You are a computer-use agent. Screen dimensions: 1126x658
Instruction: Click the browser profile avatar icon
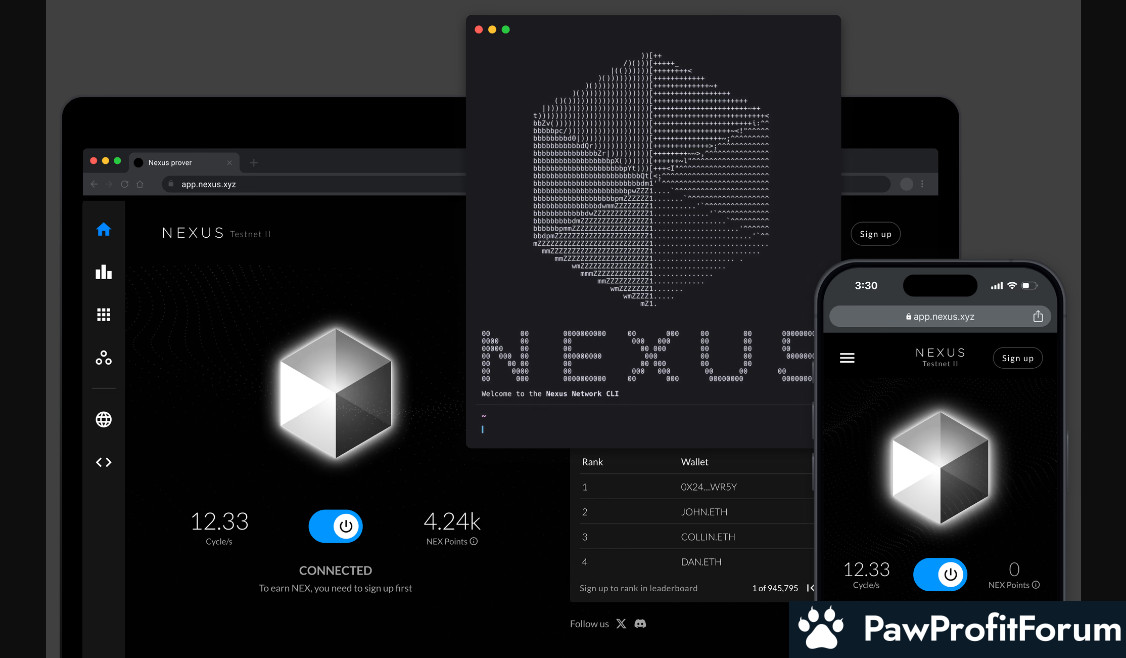[906, 184]
